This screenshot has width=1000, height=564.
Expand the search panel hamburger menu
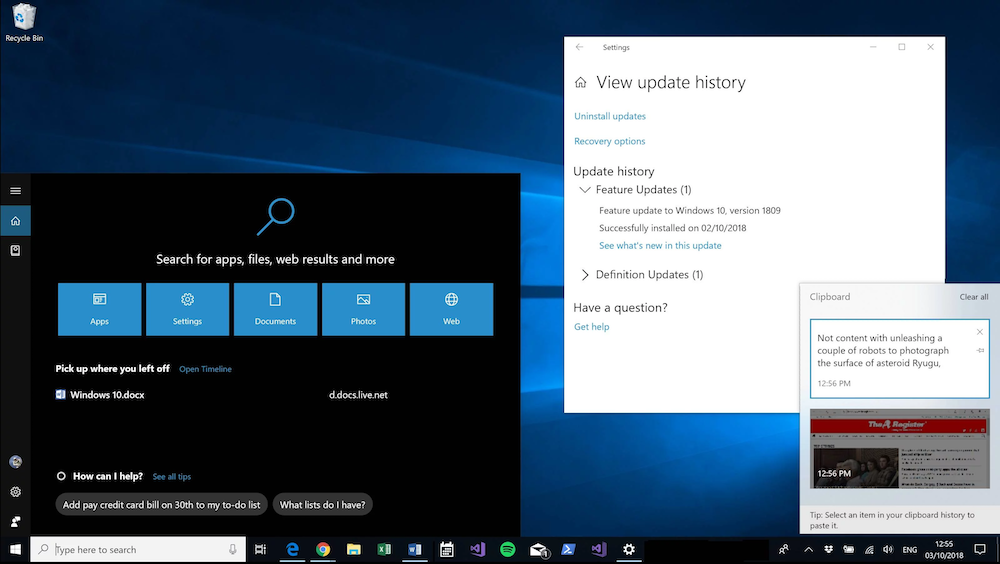(15, 191)
